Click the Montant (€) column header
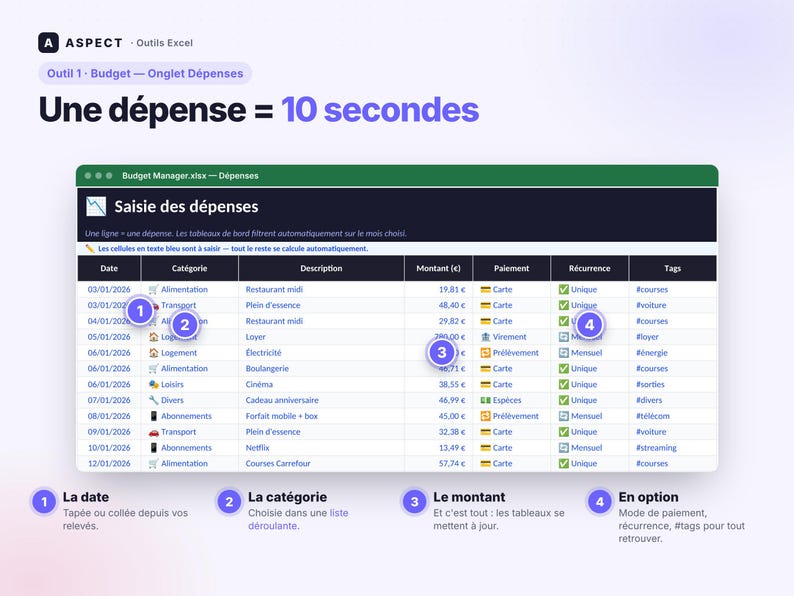Screen dimensions: 794x596 coord(439,268)
